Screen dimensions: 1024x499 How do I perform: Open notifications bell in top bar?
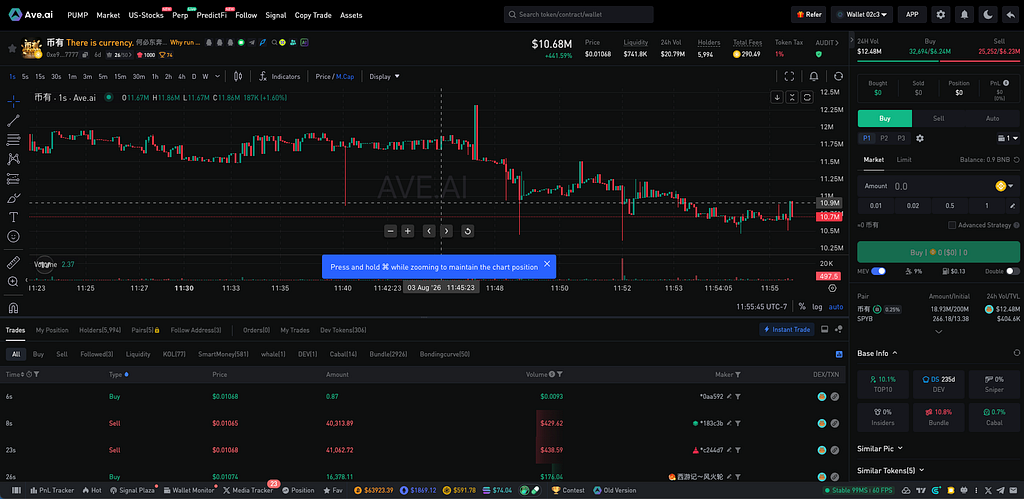click(x=963, y=14)
